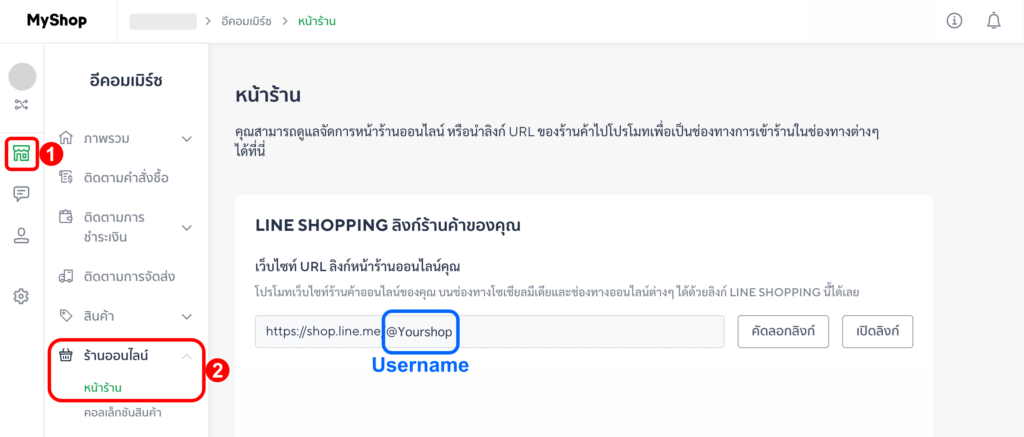
Task: Open the settings gear icon
Action: (x=22, y=296)
